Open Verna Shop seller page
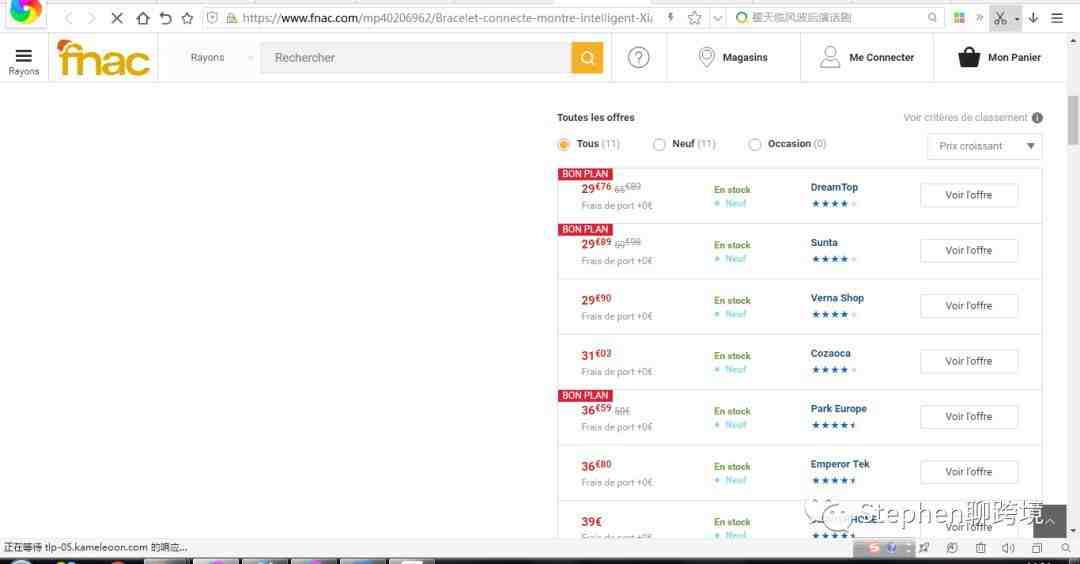Viewport: 1080px width, 564px height. (837, 298)
